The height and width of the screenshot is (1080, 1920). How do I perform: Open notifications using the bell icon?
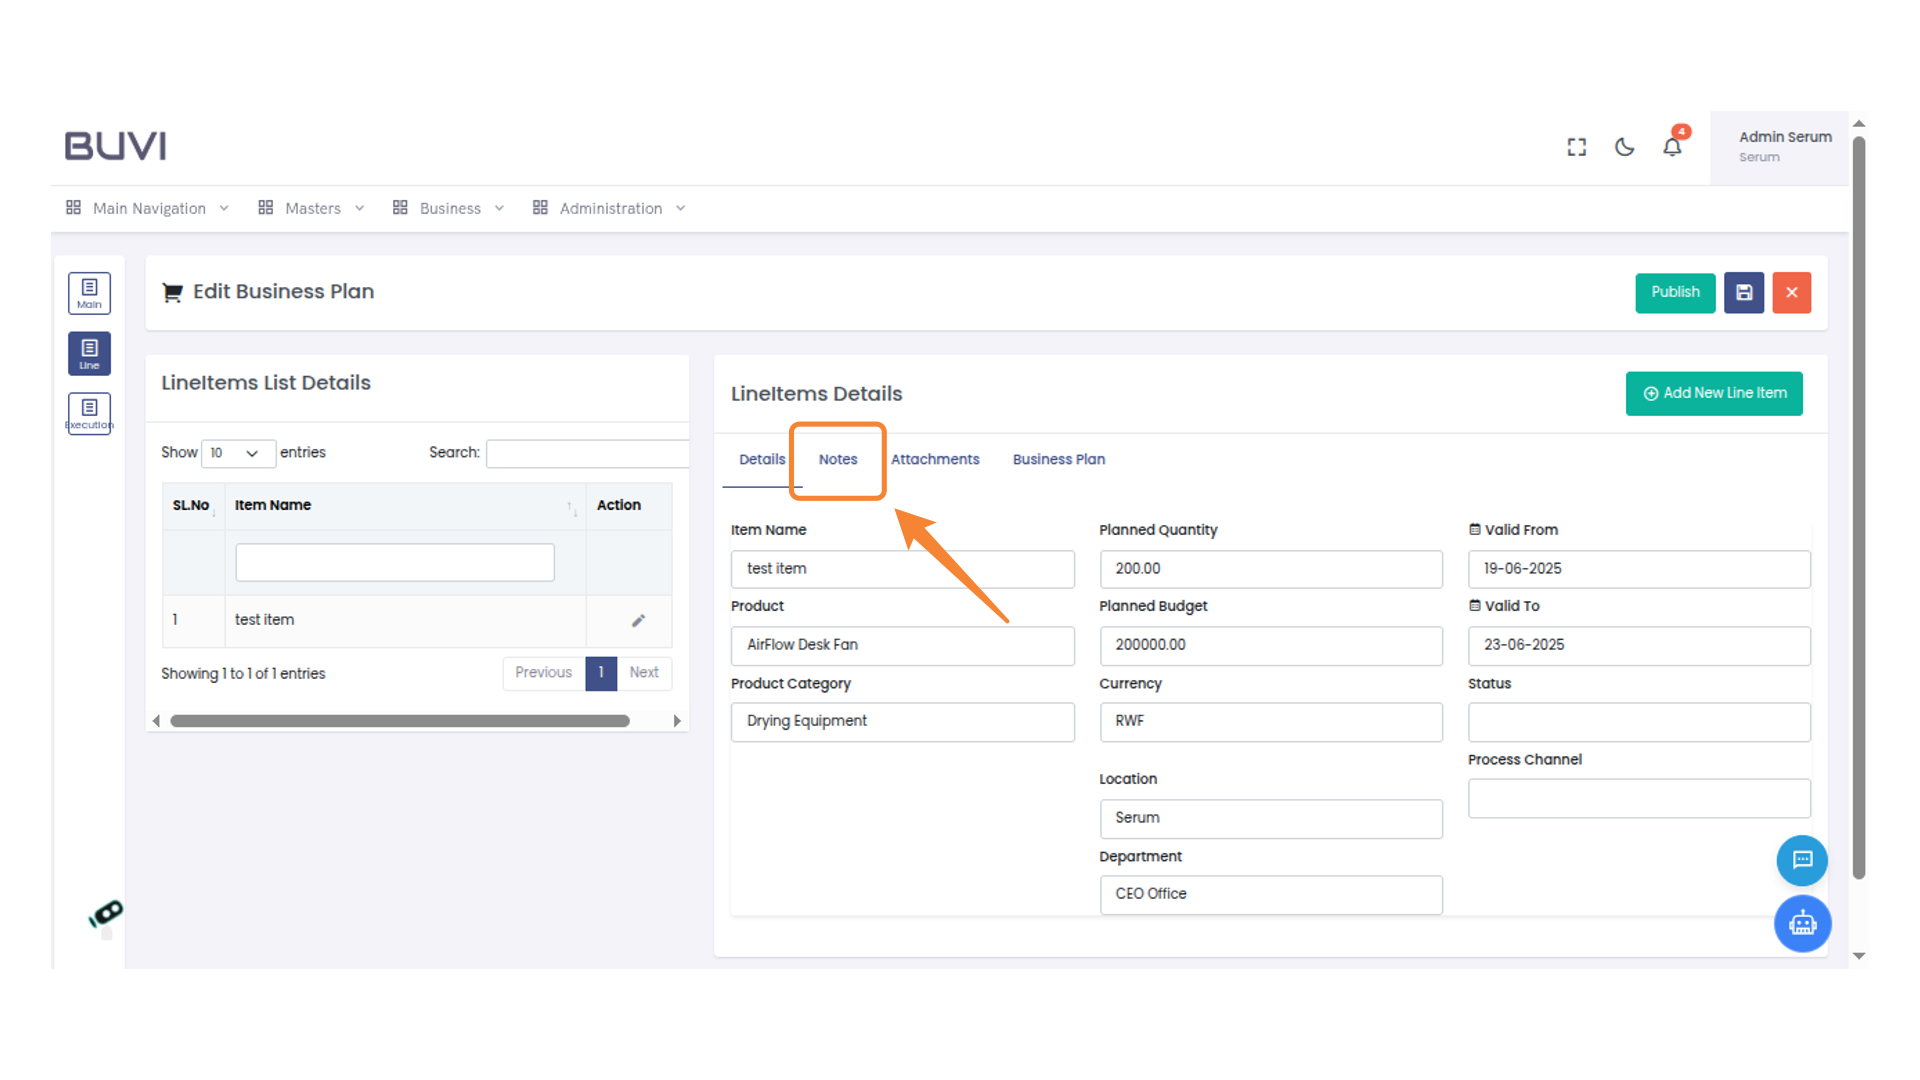point(1671,146)
